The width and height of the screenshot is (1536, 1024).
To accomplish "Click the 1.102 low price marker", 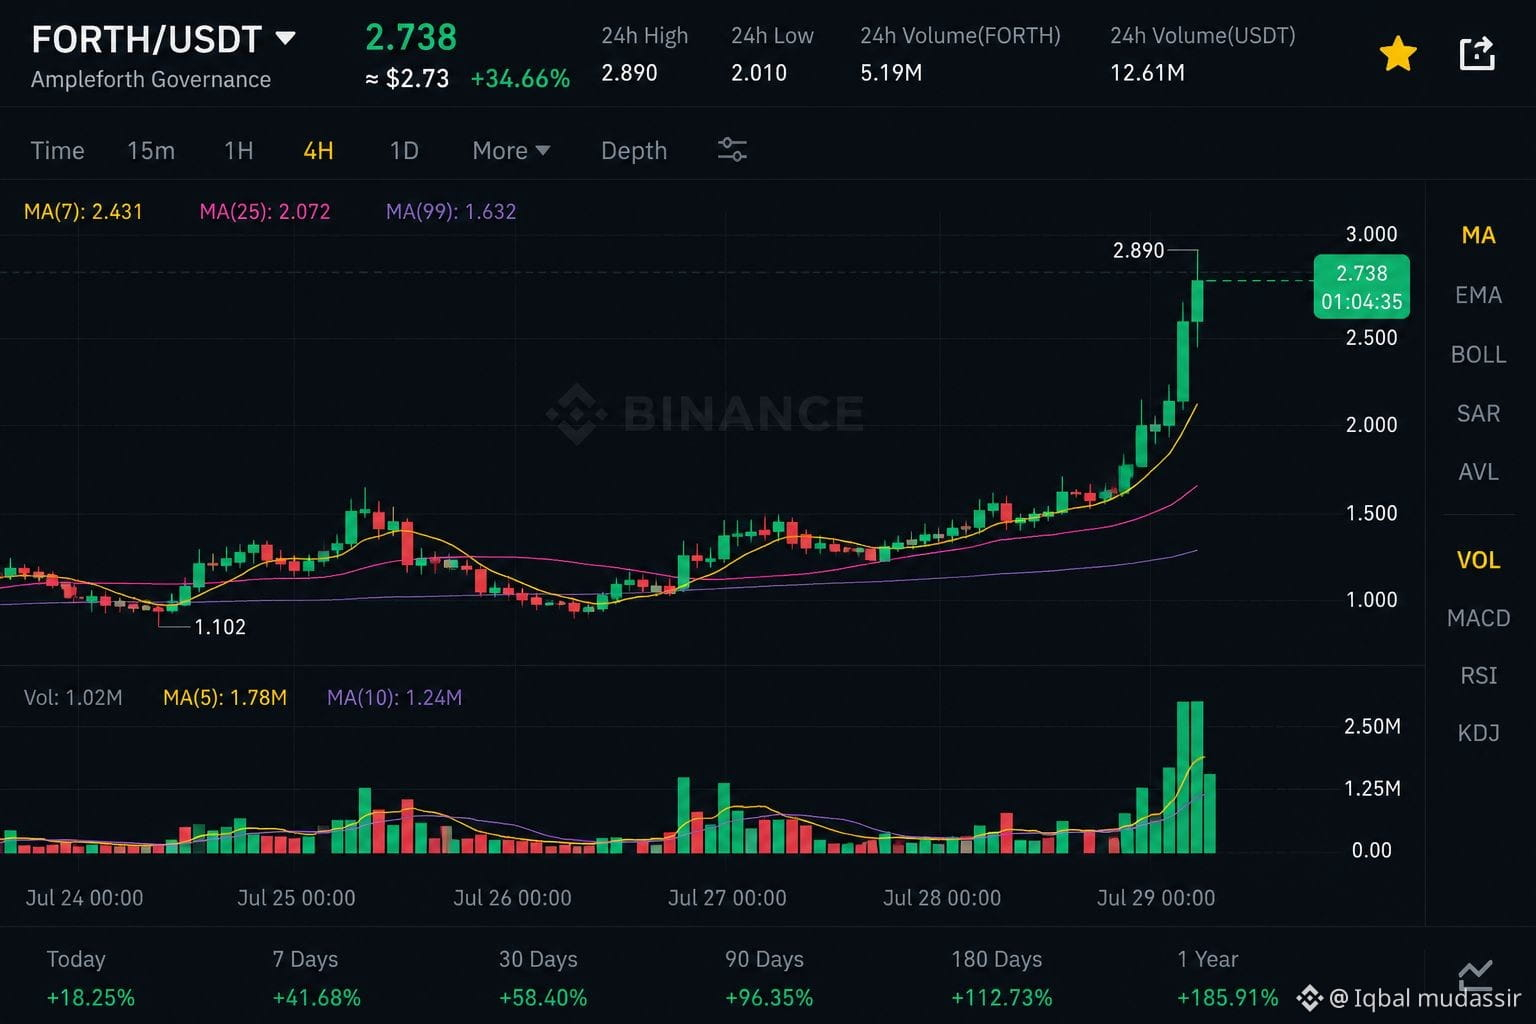I will coord(219,627).
